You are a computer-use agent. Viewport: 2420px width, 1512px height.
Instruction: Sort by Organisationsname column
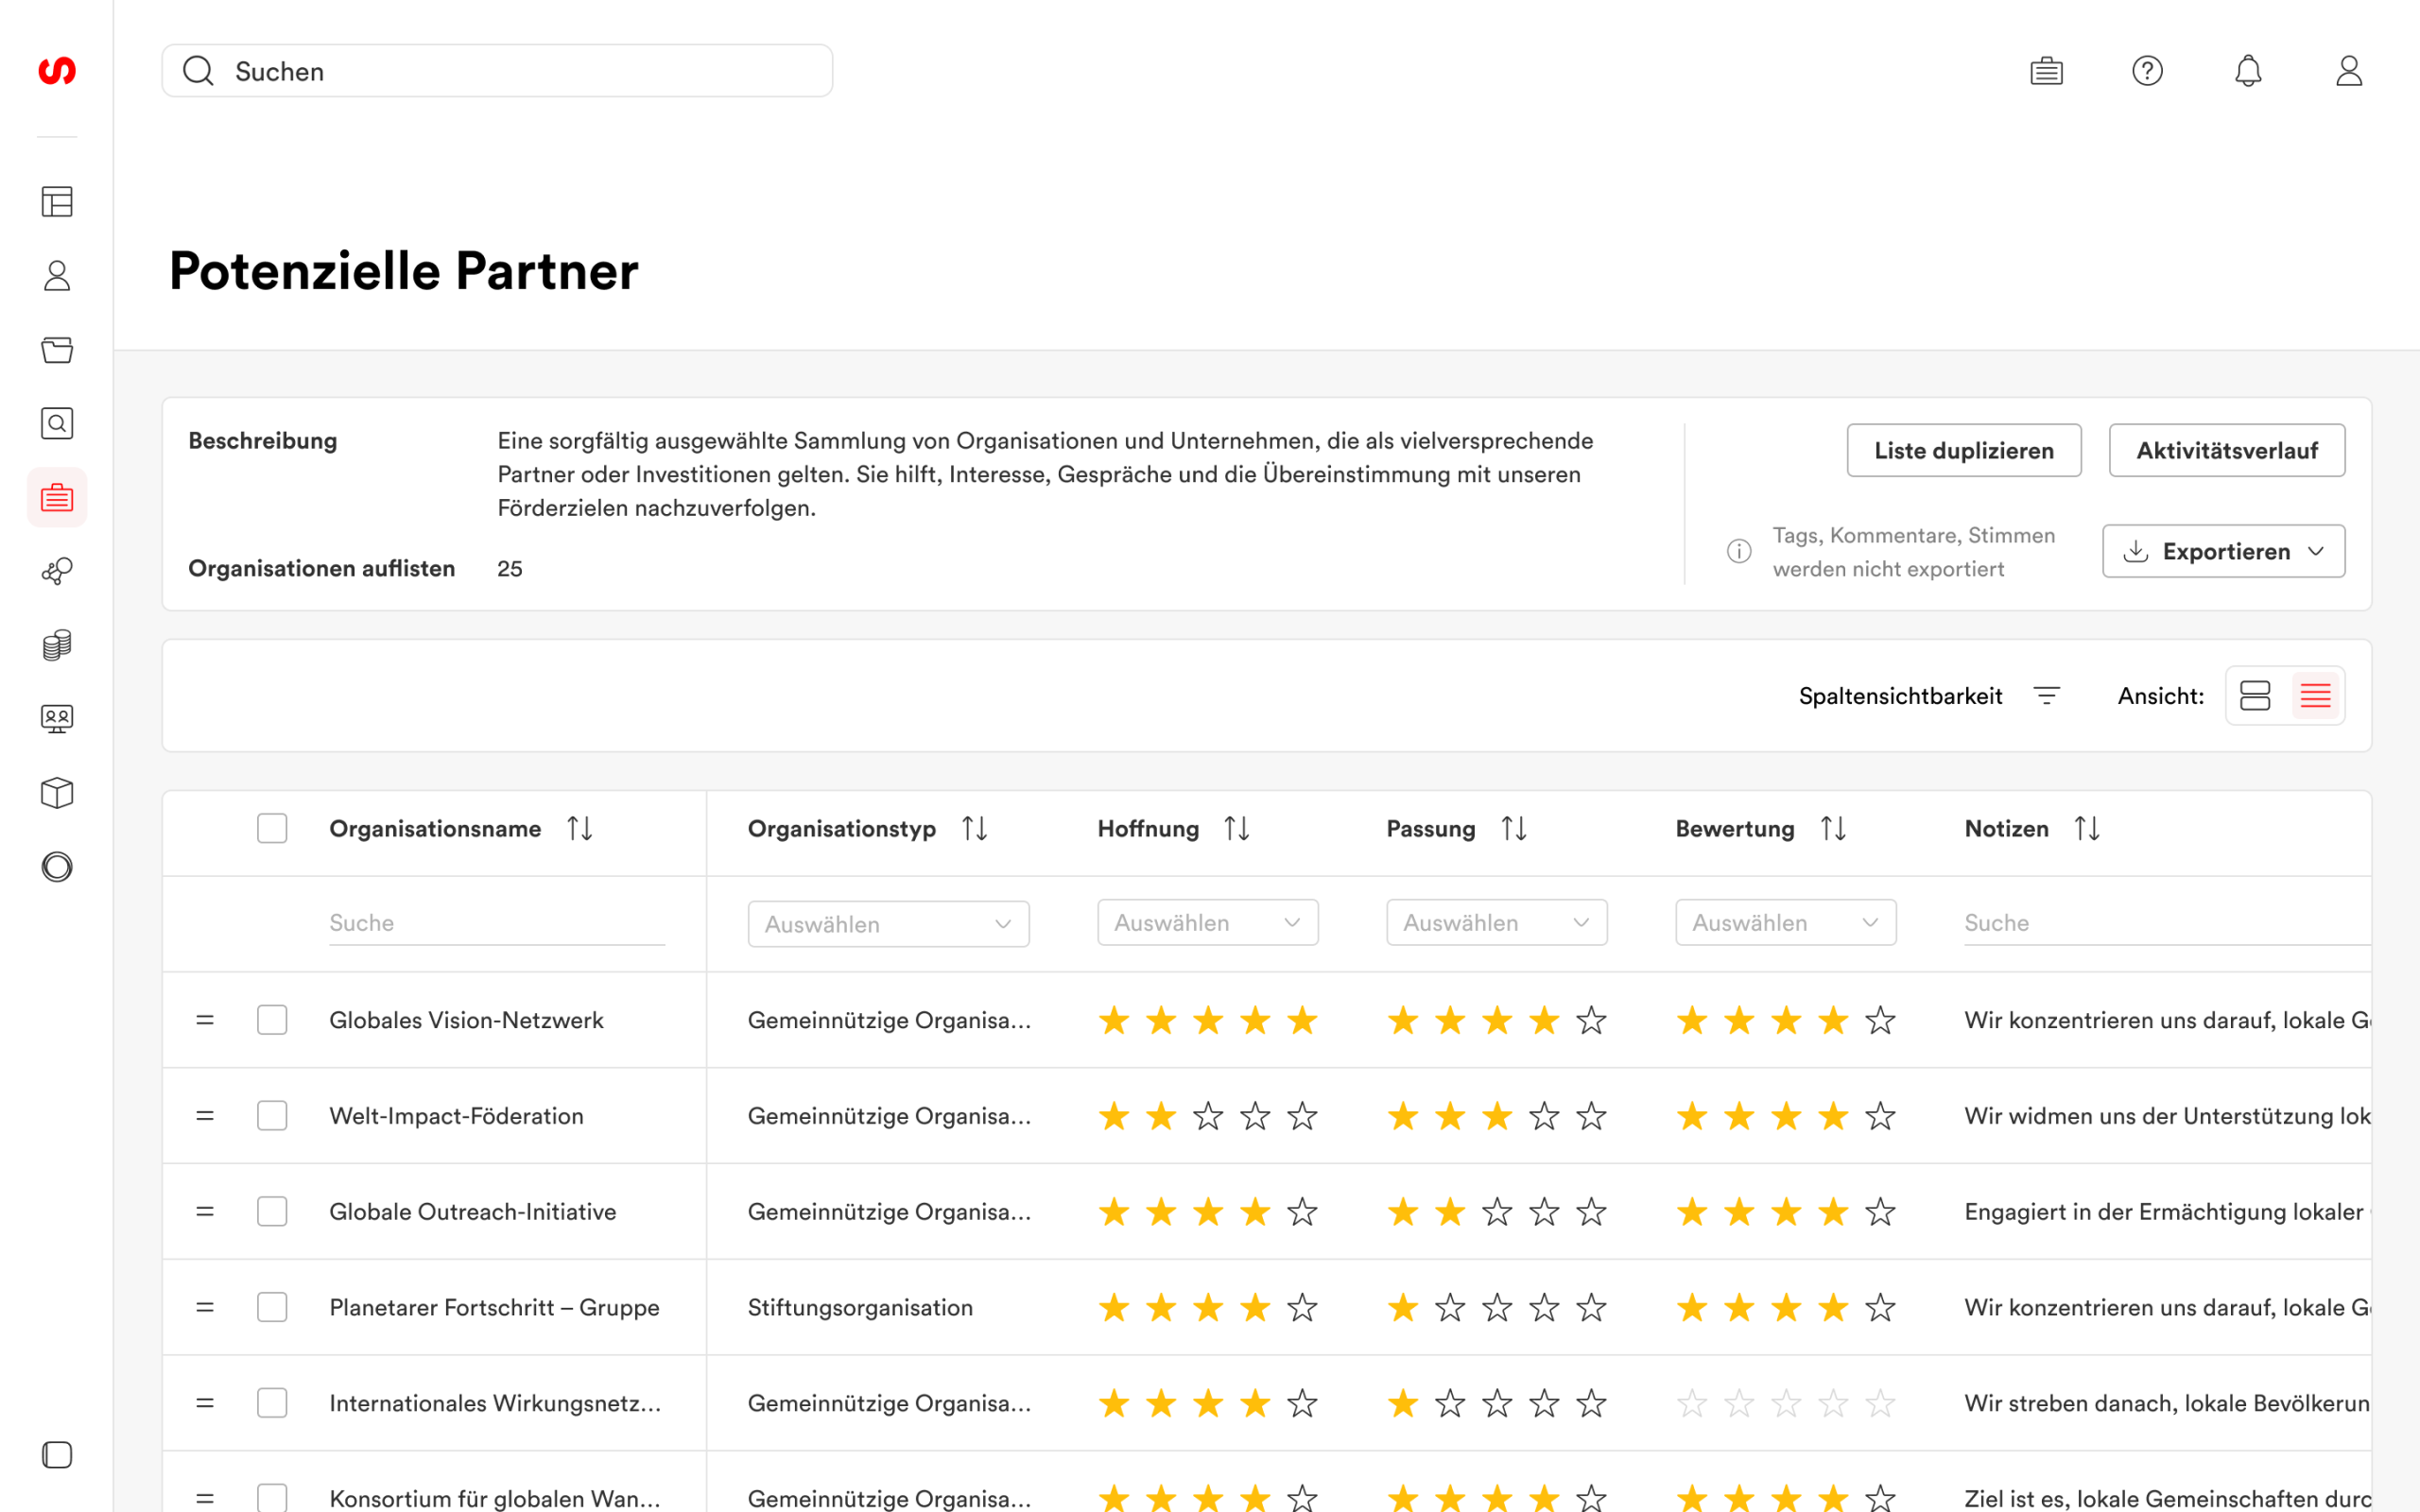(580, 829)
